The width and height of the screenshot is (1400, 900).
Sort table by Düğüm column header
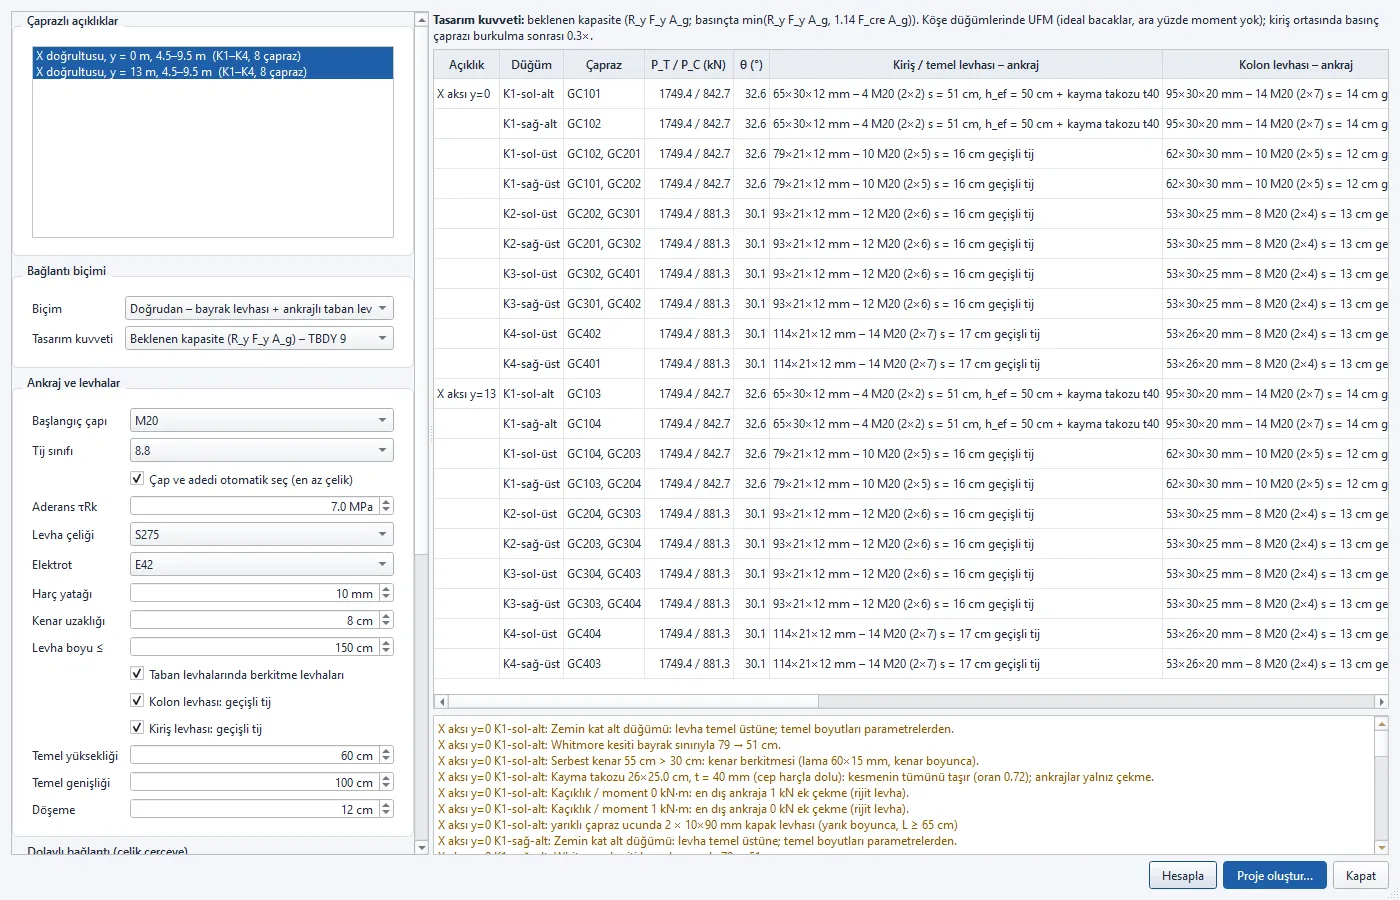531,64
